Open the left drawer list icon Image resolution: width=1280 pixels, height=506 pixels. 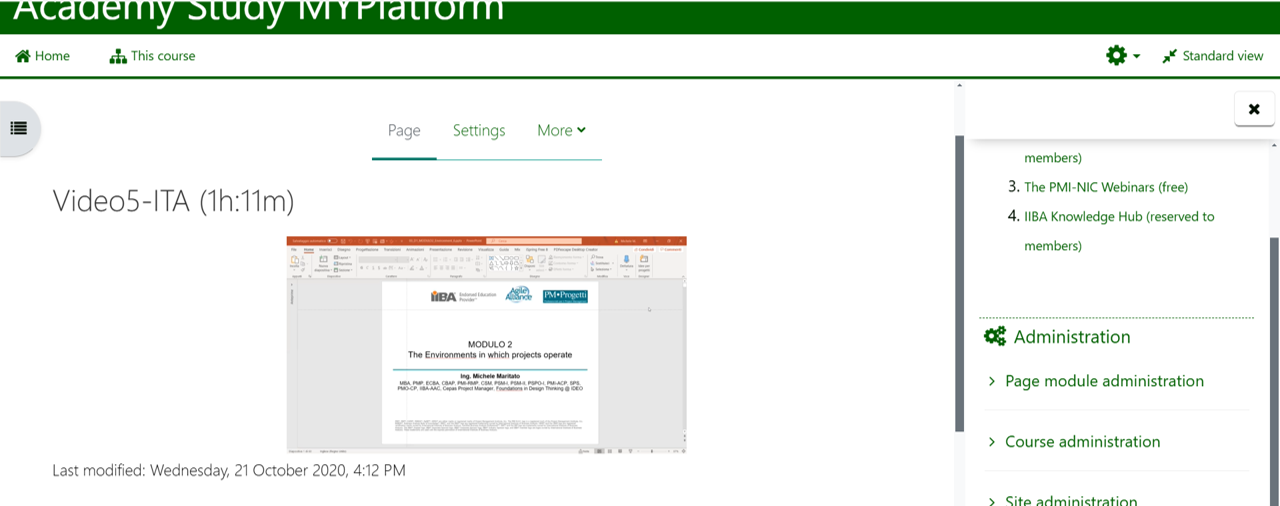tap(18, 128)
